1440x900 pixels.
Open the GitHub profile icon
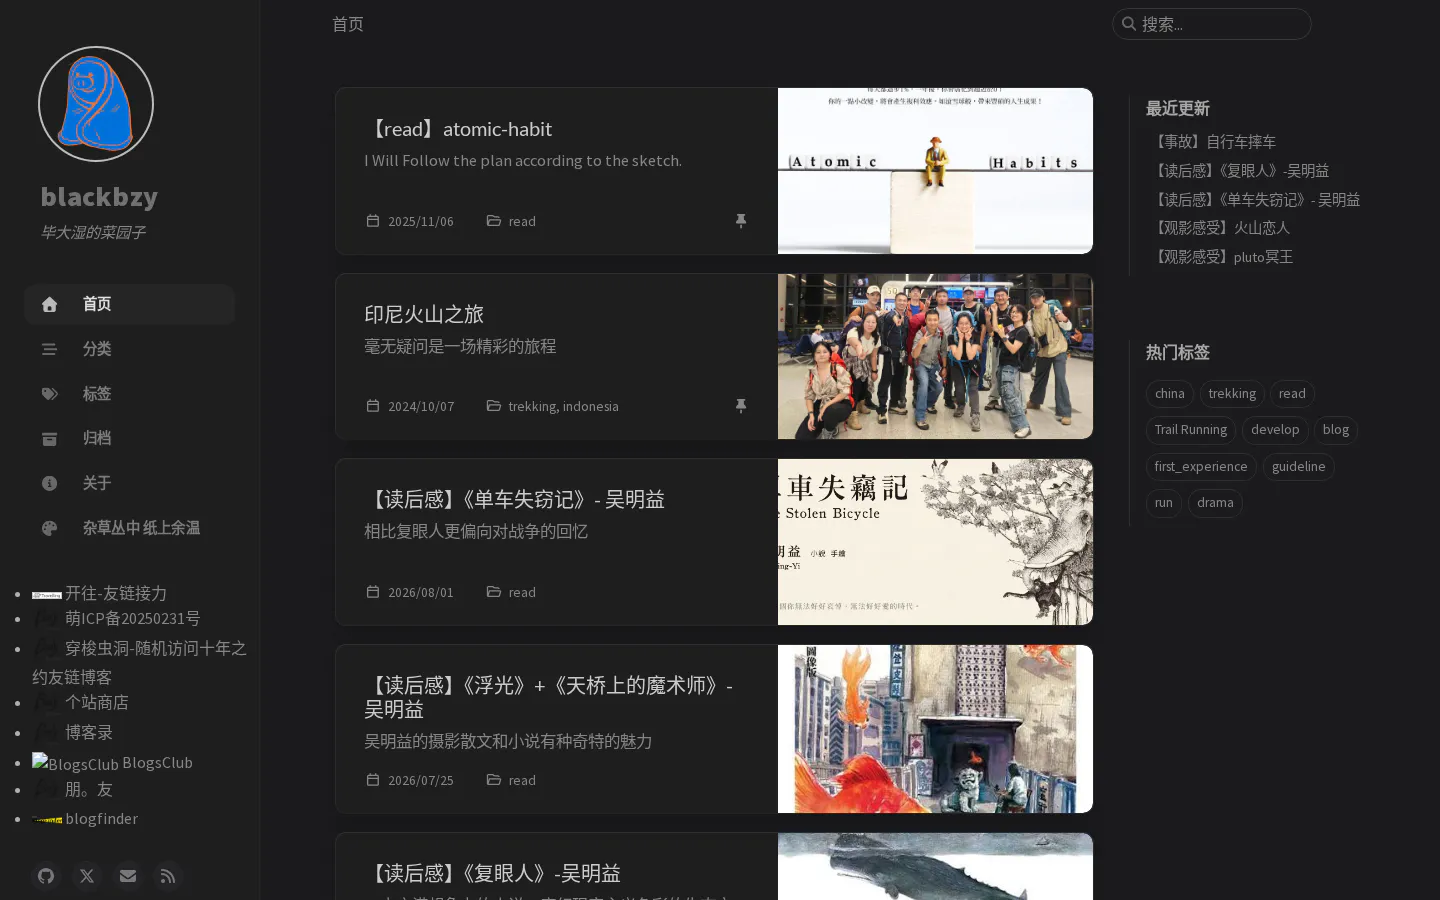(46, 876)
